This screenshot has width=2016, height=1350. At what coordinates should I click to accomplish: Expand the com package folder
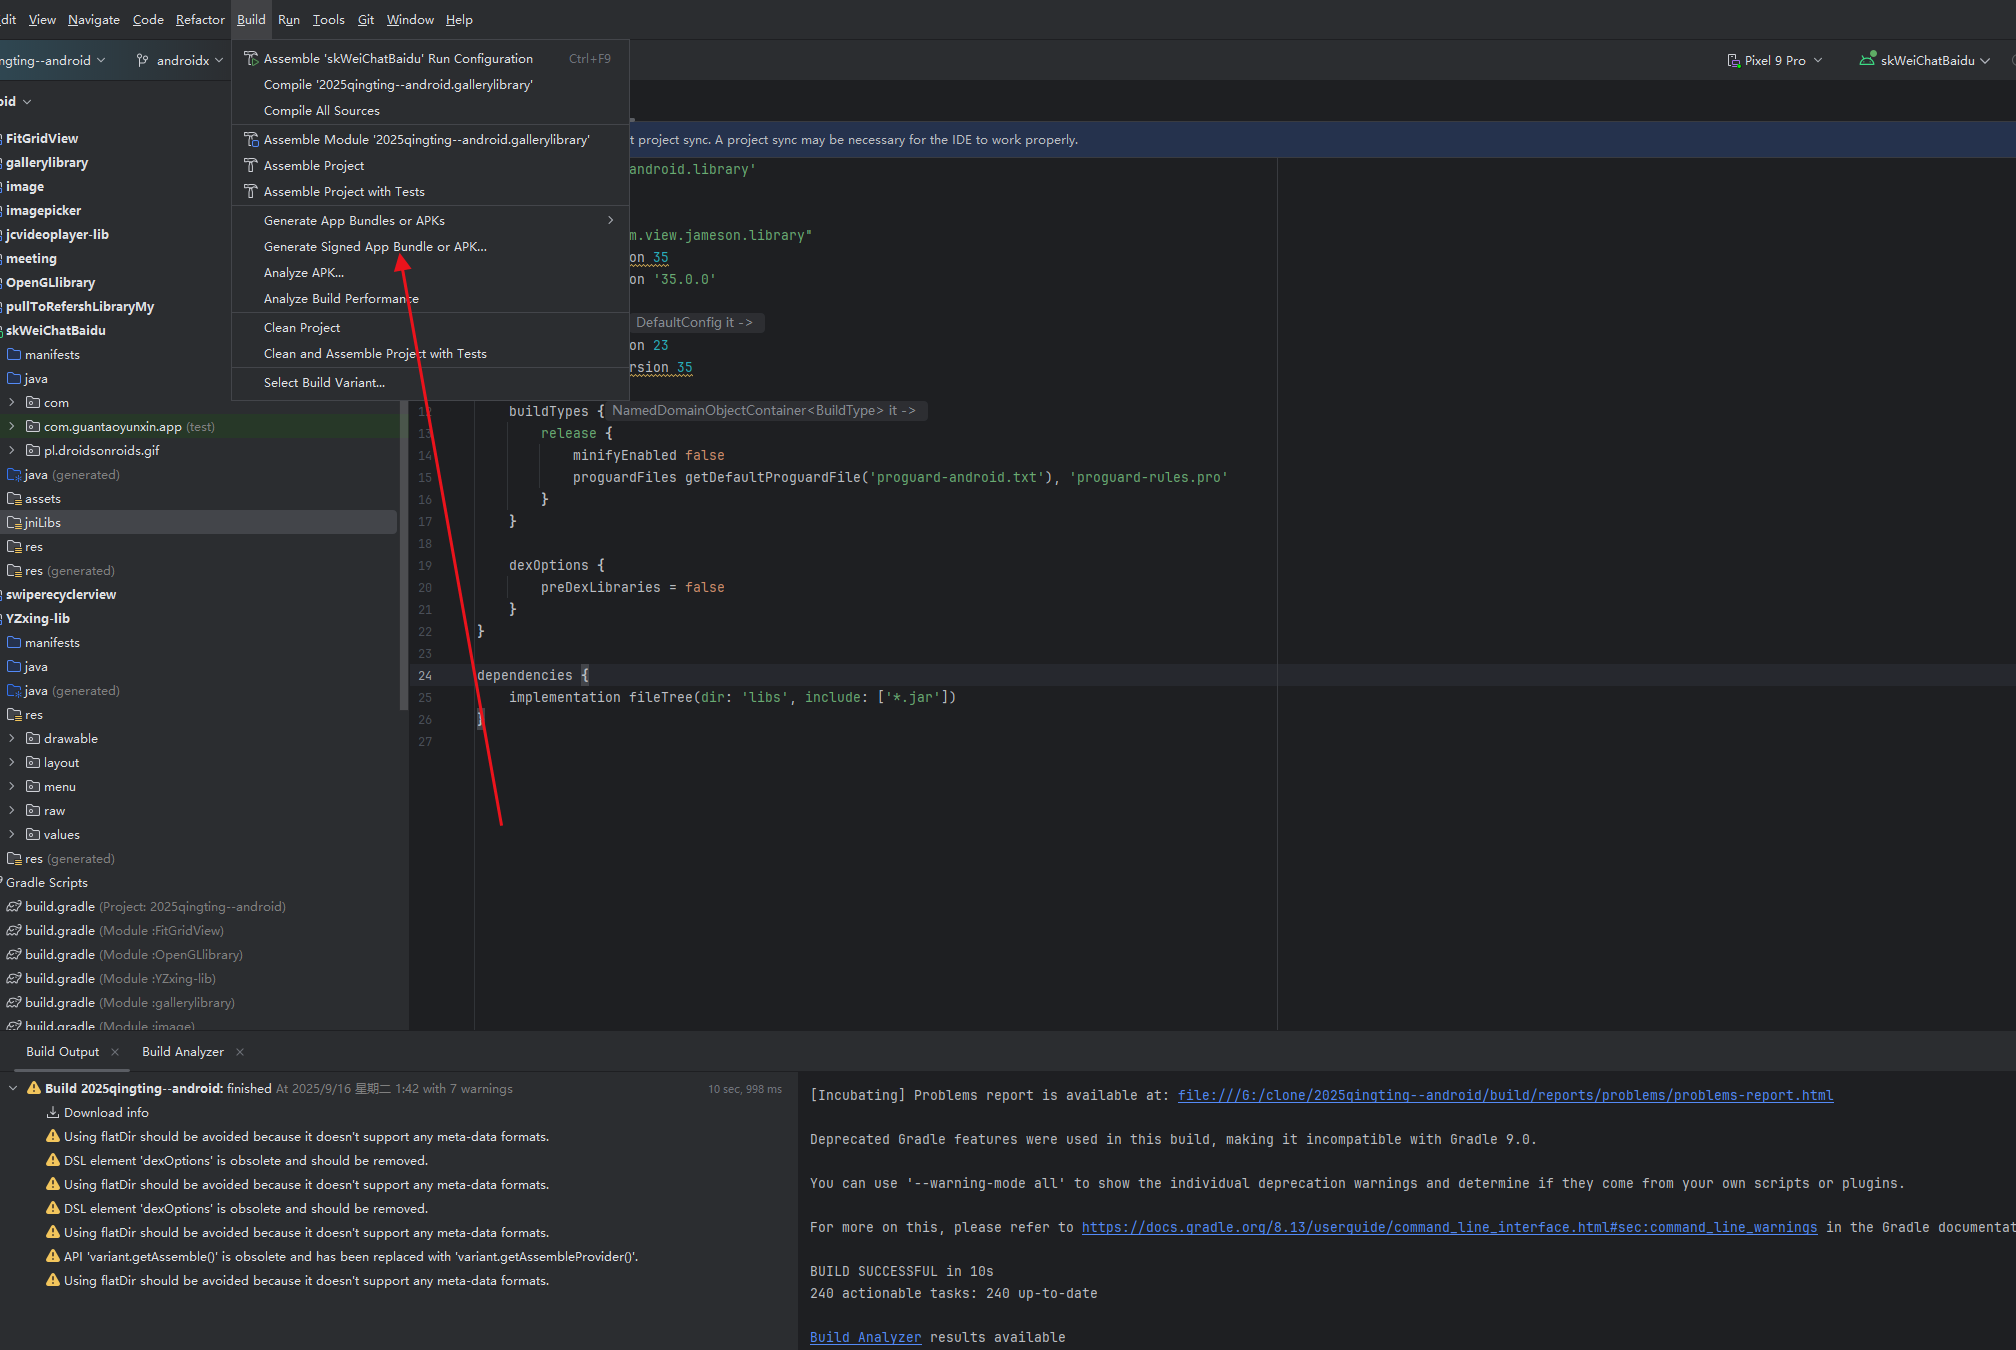(11, 402)
